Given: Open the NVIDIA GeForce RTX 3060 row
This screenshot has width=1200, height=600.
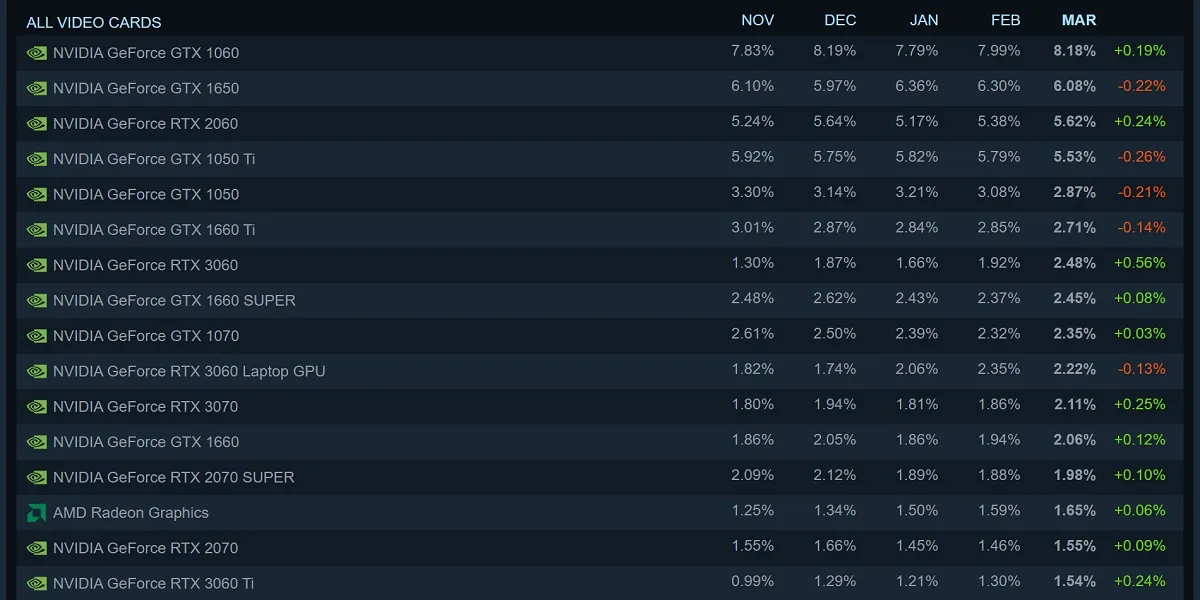Looking at the screenshot, I should click(599, 265).
